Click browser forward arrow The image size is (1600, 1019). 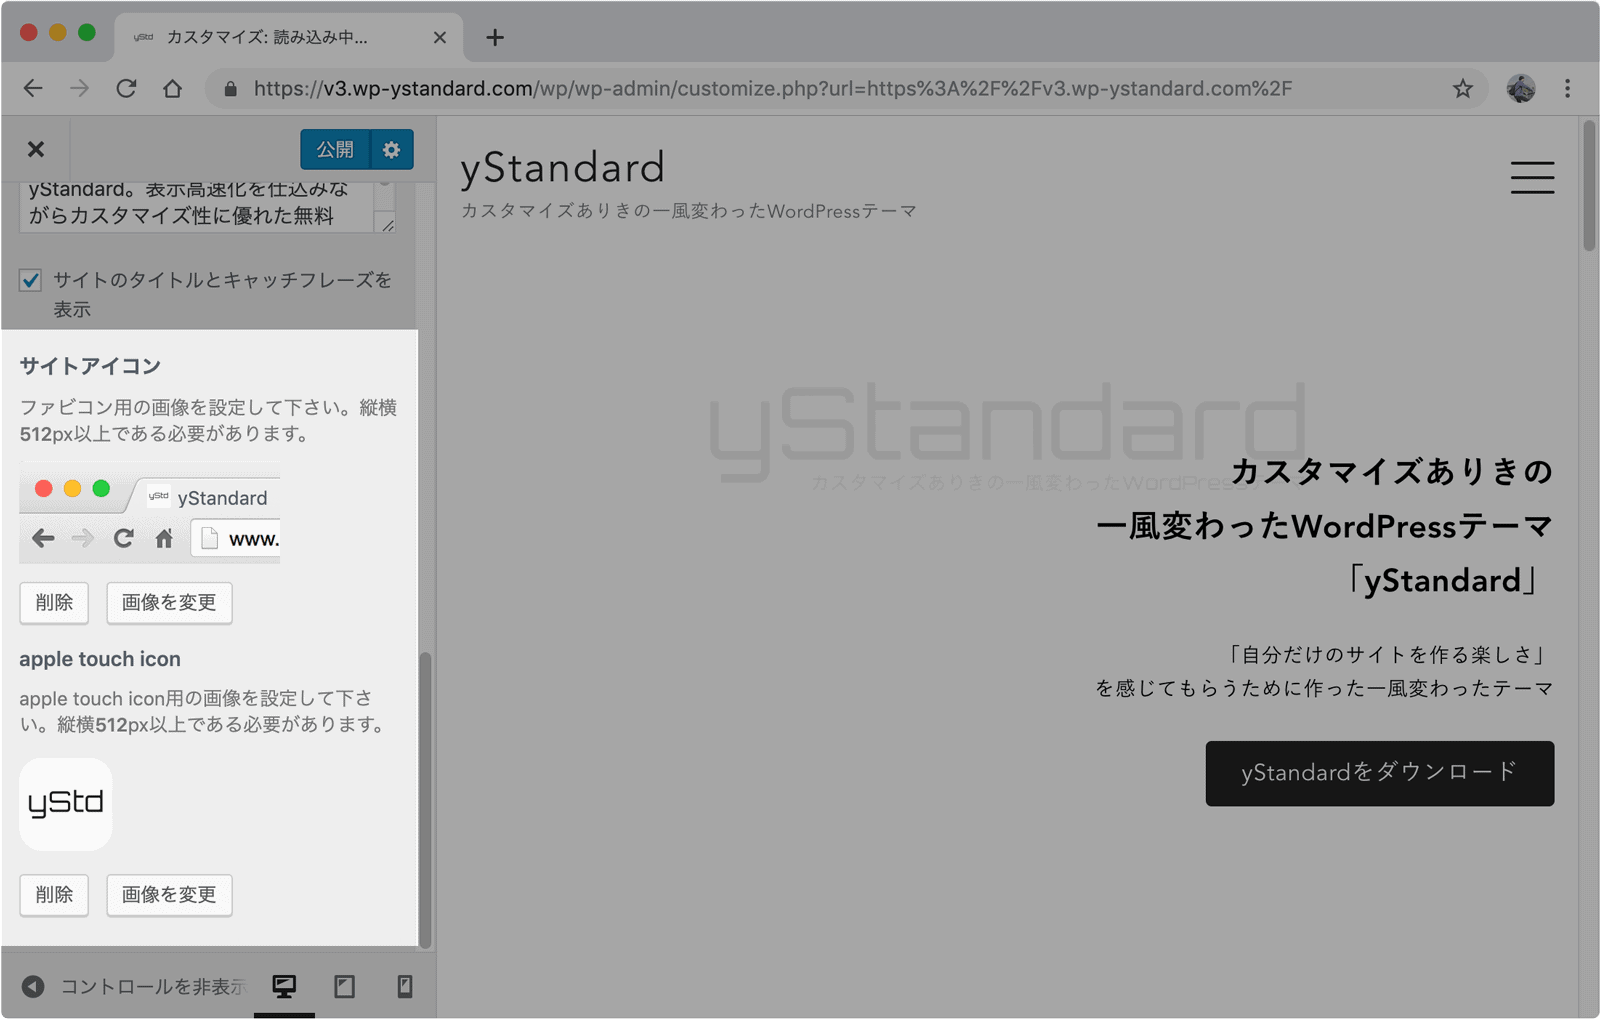[x=79, y=89]
